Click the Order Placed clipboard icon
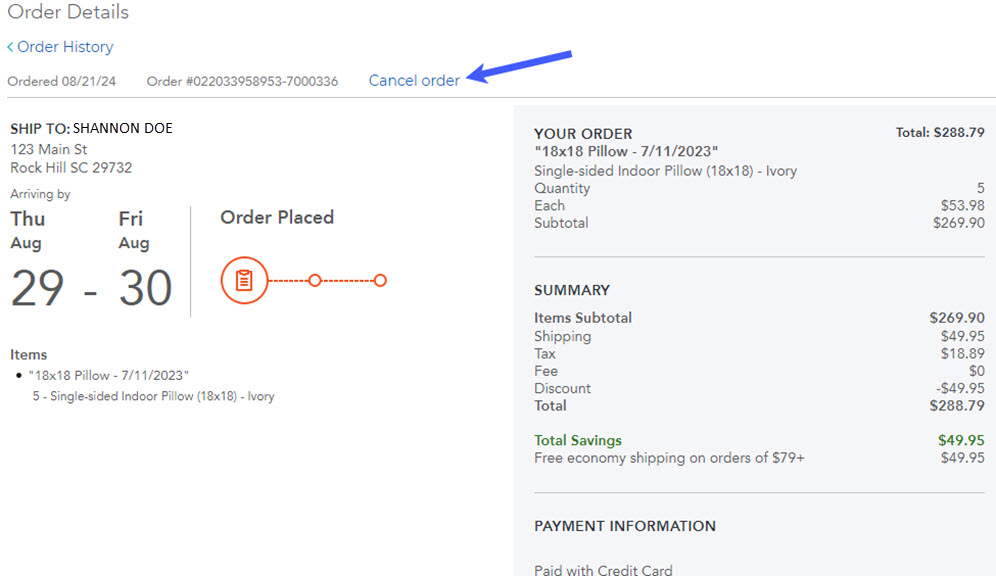This screenshot has width=996, height=576. coord(244,280)
